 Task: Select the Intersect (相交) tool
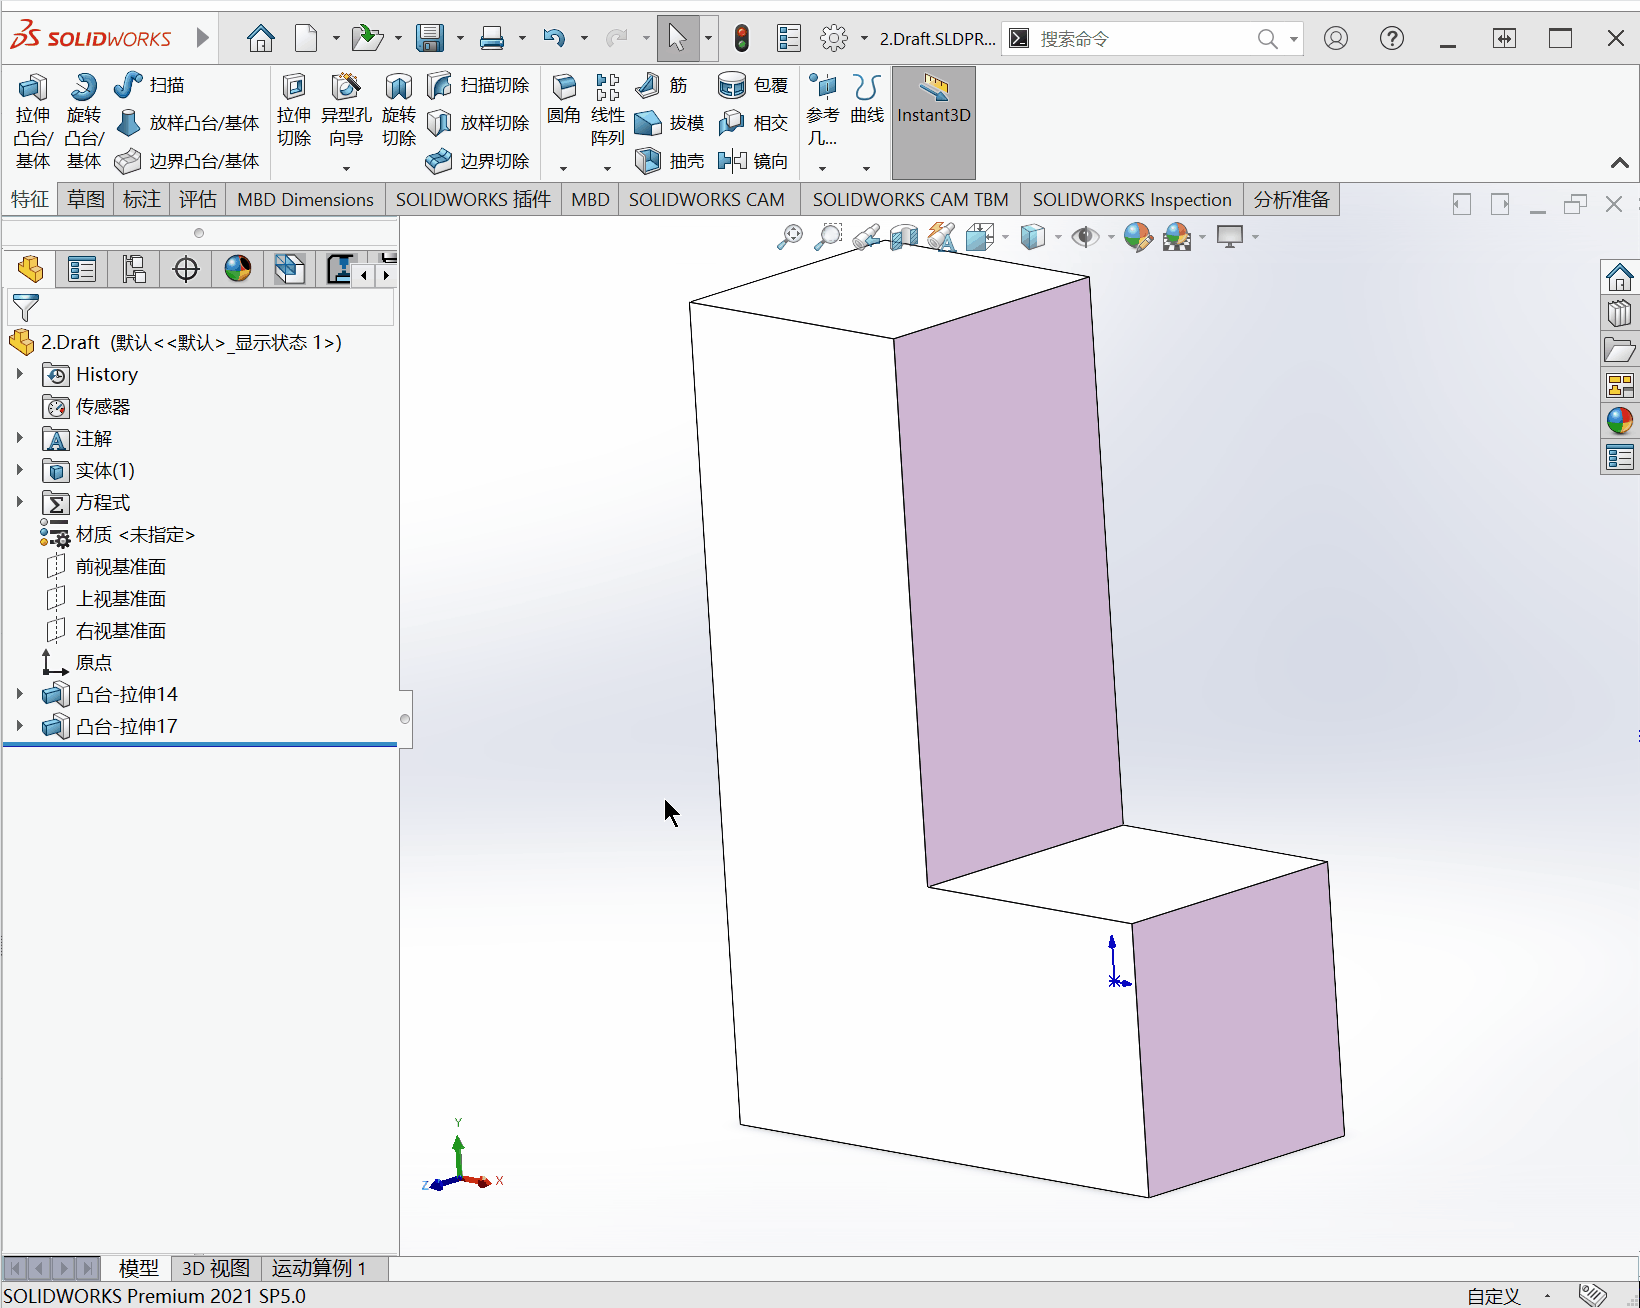click(753, 123)
